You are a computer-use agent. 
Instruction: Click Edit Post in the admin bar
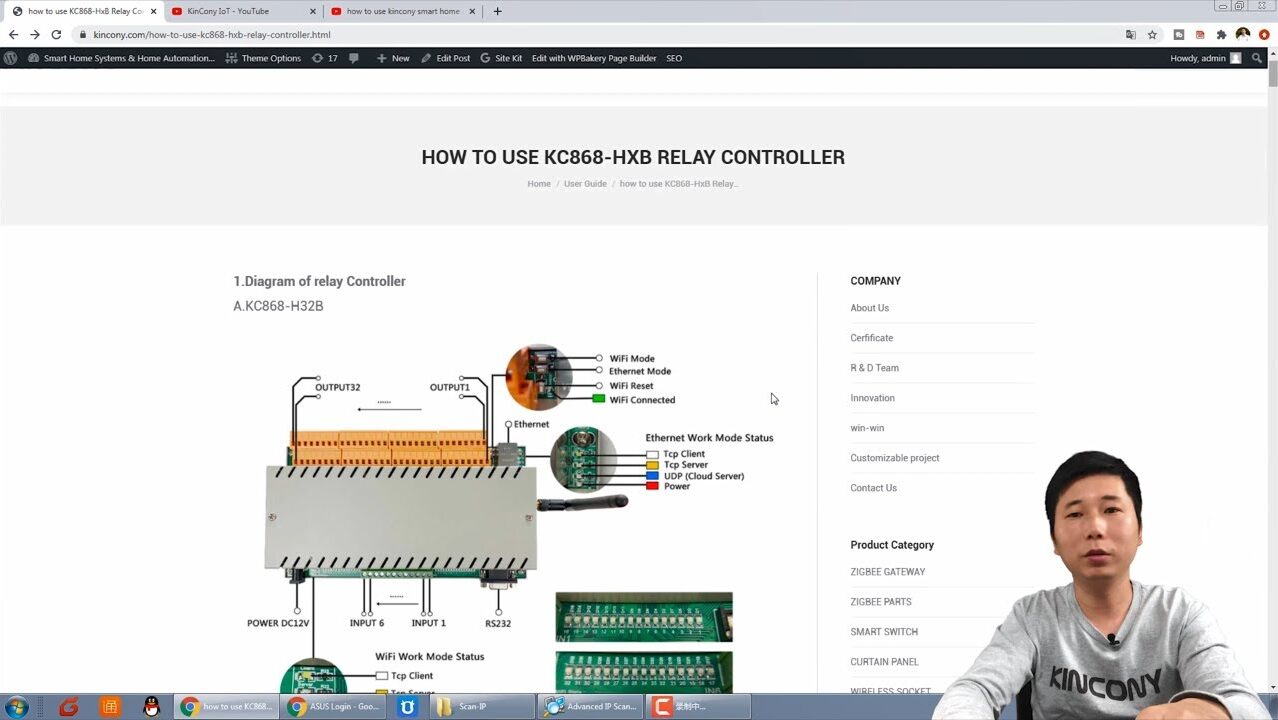[446, 58]
